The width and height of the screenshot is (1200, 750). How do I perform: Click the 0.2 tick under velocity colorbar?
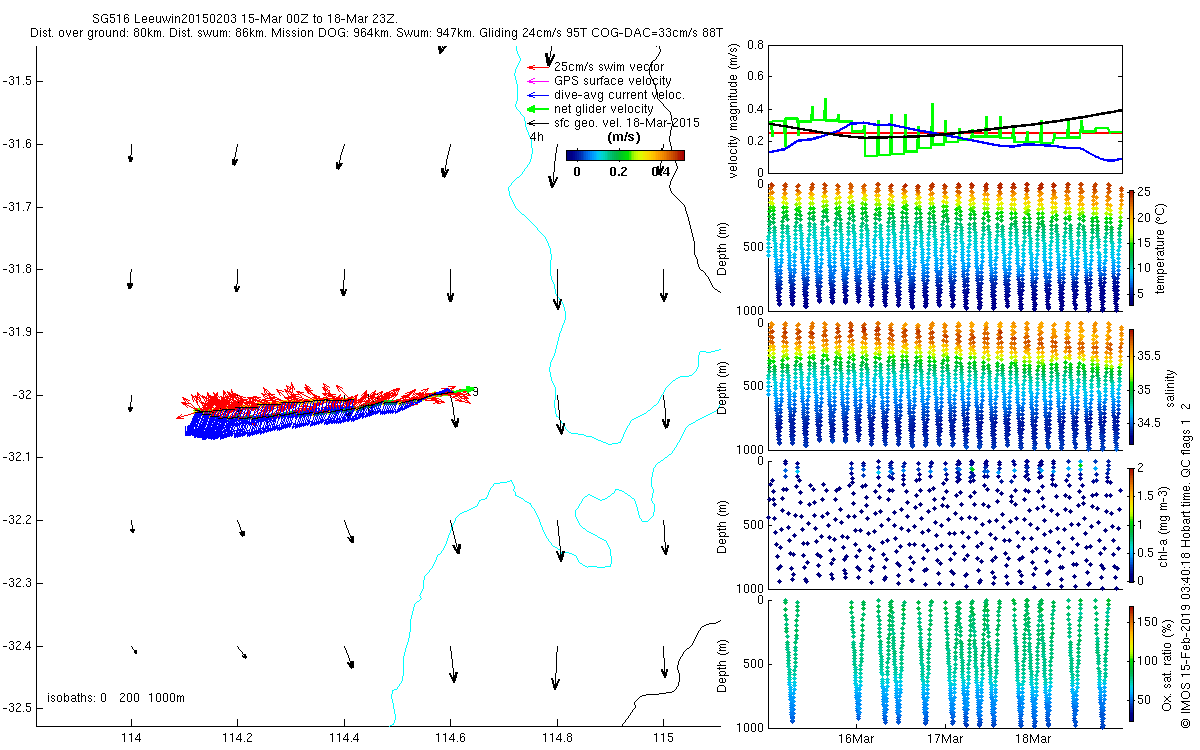click(618, 171)
